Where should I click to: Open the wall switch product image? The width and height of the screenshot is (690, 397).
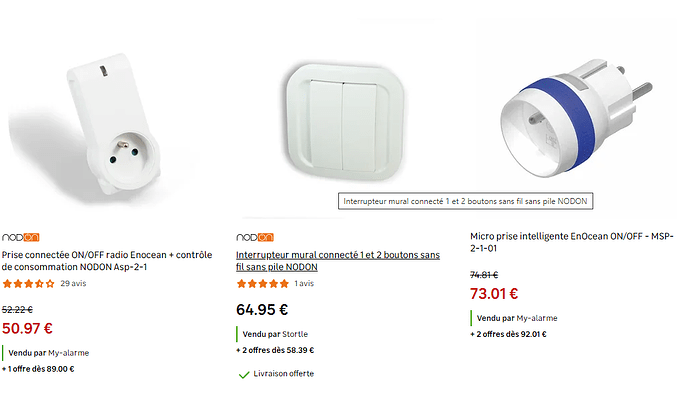click(x=345, y=122)
